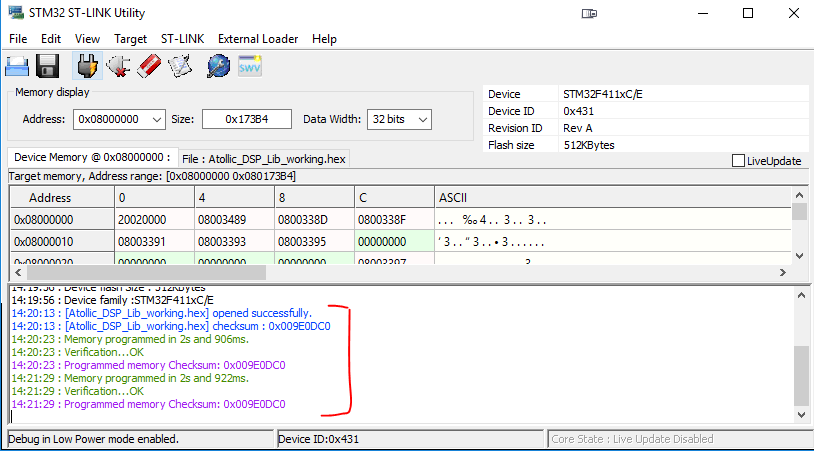Click log pane scroll-down arrow
This screenshot has height=451, width=814.
(802, 415)
